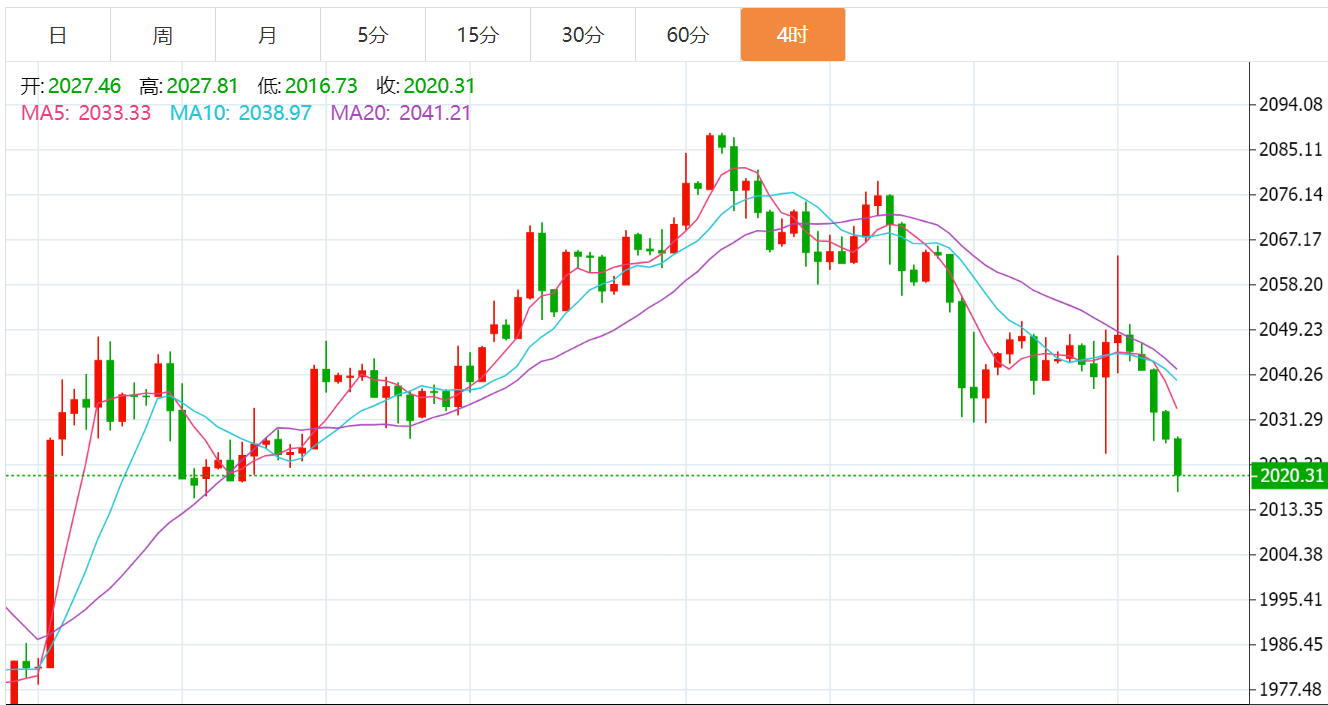This screenshot has height=705, width=1328.
Task: Click the highlighted 4时 tab
Action: coord(793,36)
